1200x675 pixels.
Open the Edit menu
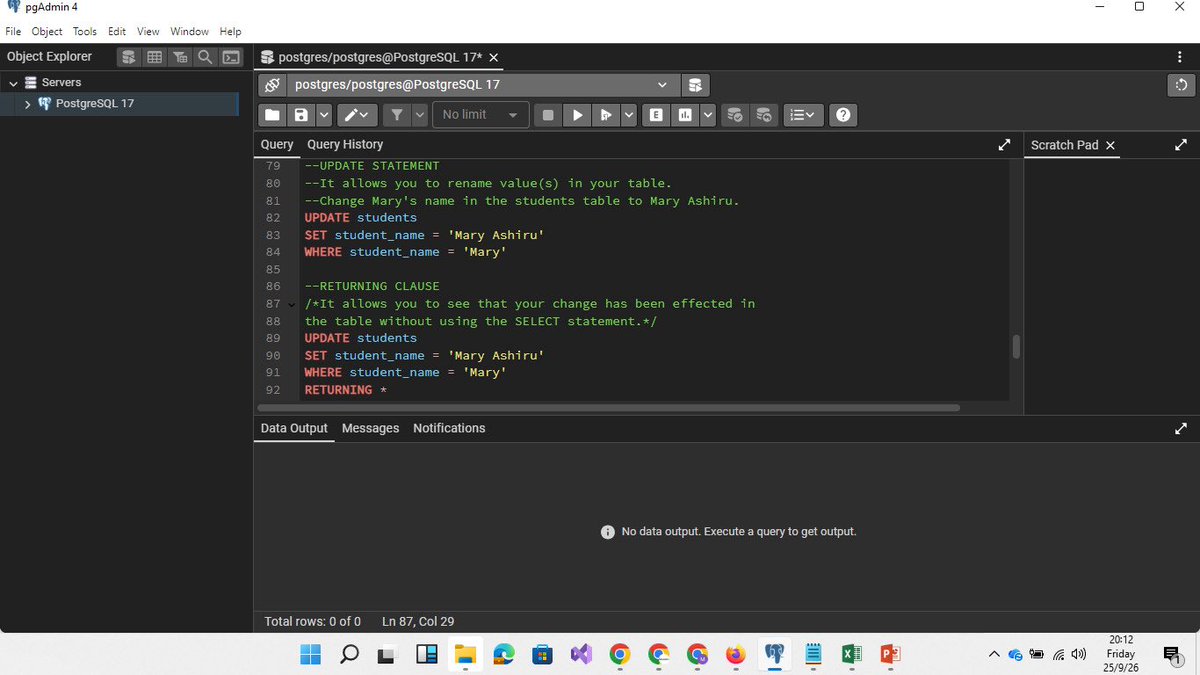117,31
